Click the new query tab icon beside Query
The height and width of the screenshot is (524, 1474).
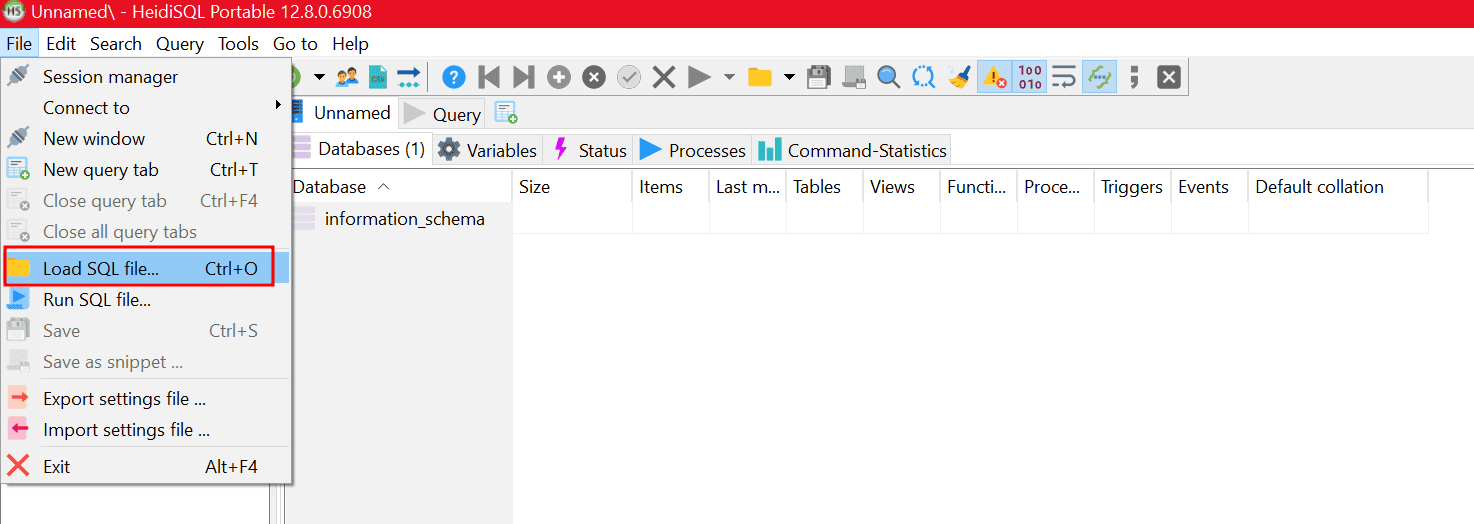tap(506, 113)
